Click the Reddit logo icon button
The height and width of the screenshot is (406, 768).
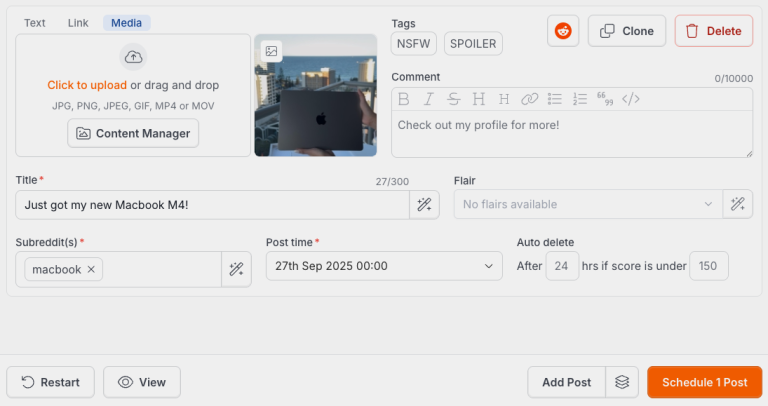pyautogui.click(x=563, y=31)
